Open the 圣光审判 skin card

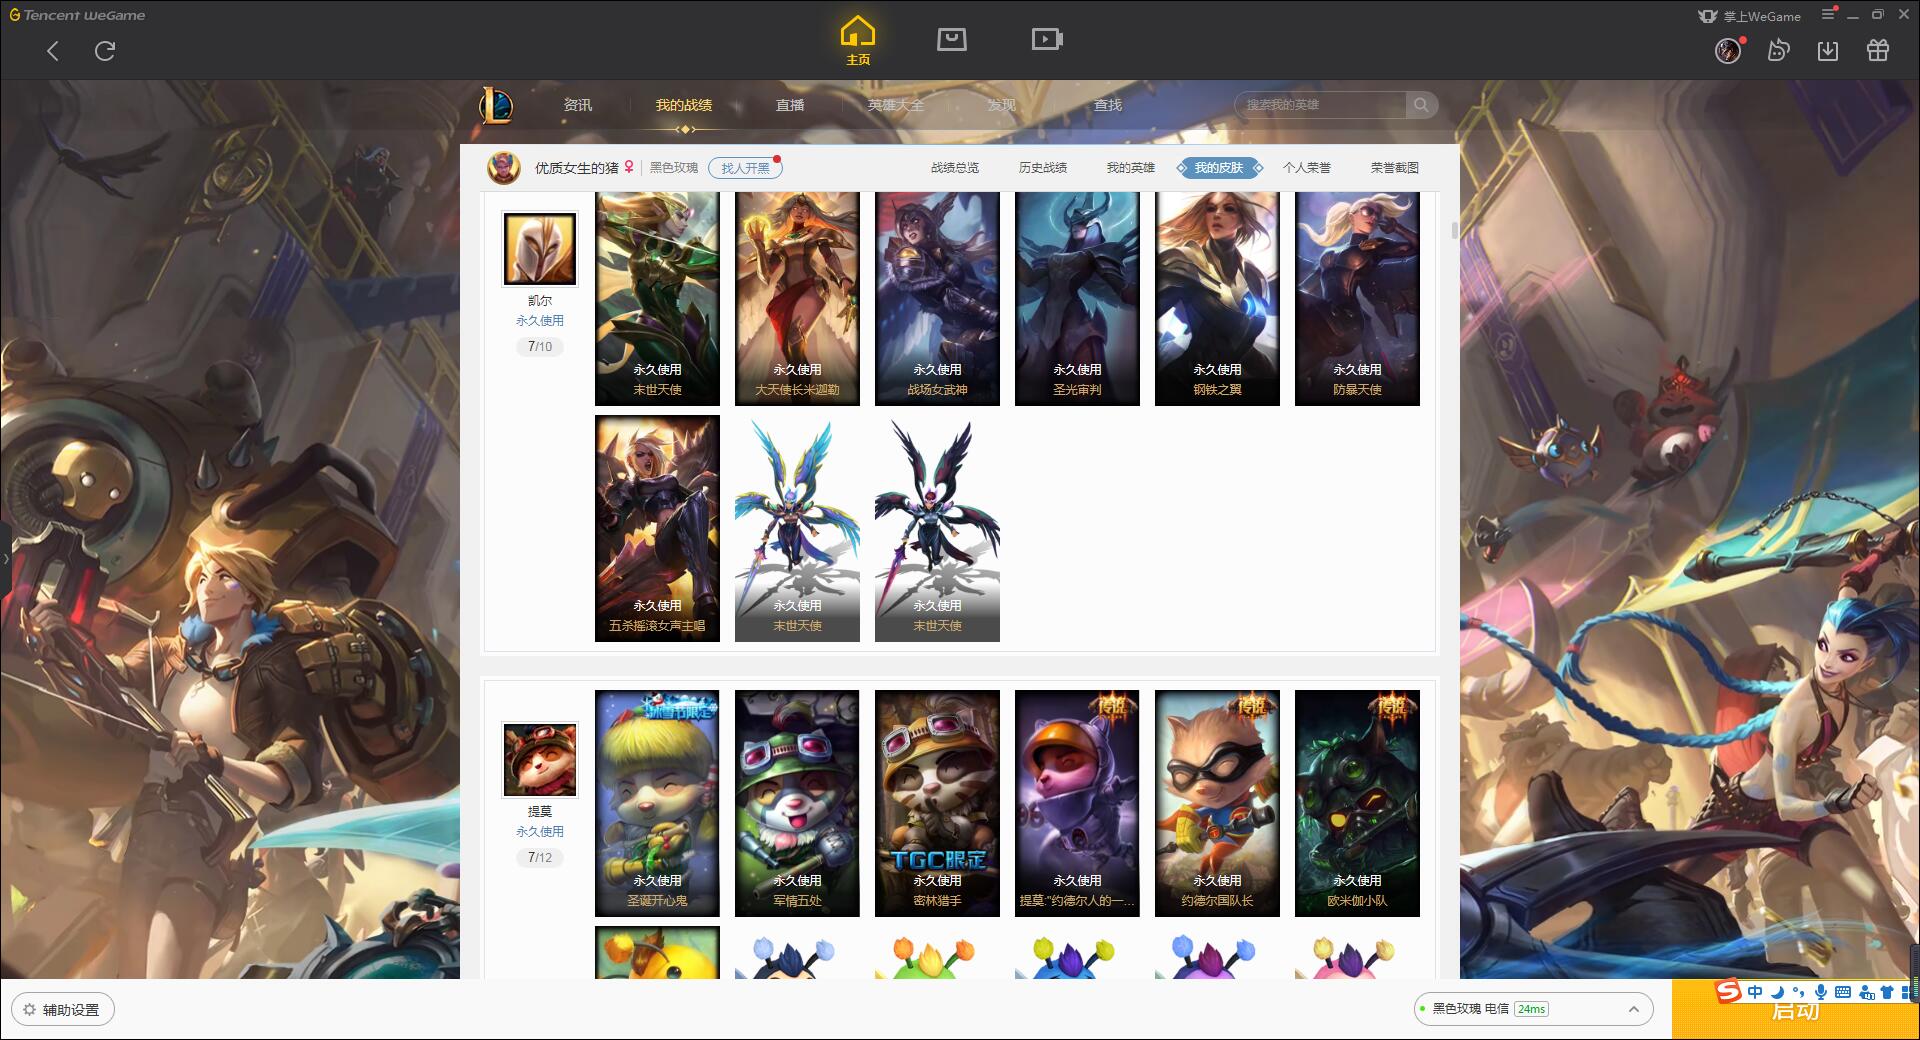click(1077, 298)
